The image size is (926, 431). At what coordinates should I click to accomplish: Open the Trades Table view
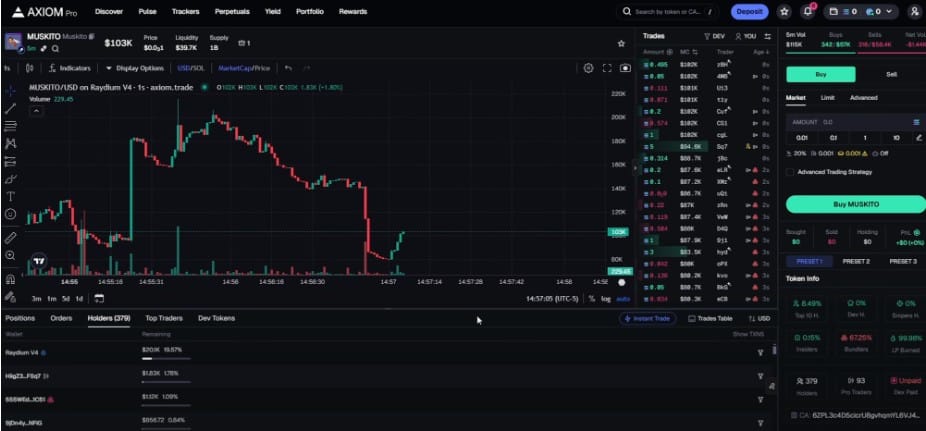click(710, 318)
